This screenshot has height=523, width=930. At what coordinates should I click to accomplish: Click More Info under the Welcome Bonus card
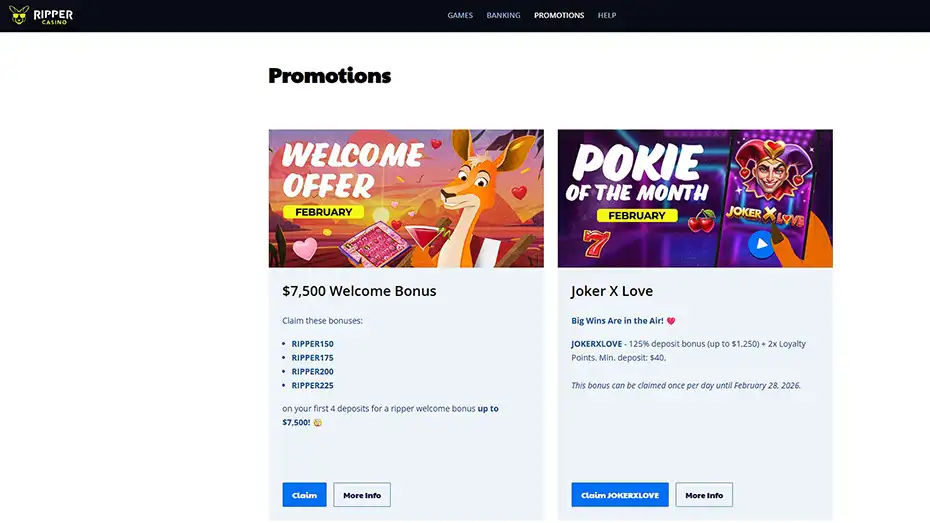(x=362, y=495)
